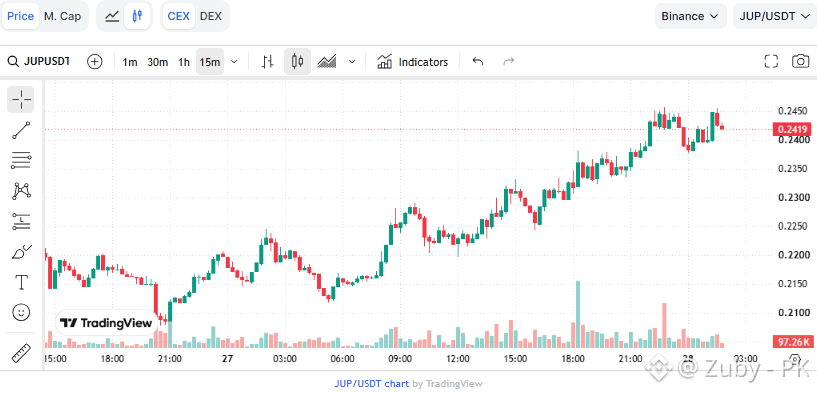Select the DEX data source
The height and width of the screenshot is (393, 817).
click(211, 16)
